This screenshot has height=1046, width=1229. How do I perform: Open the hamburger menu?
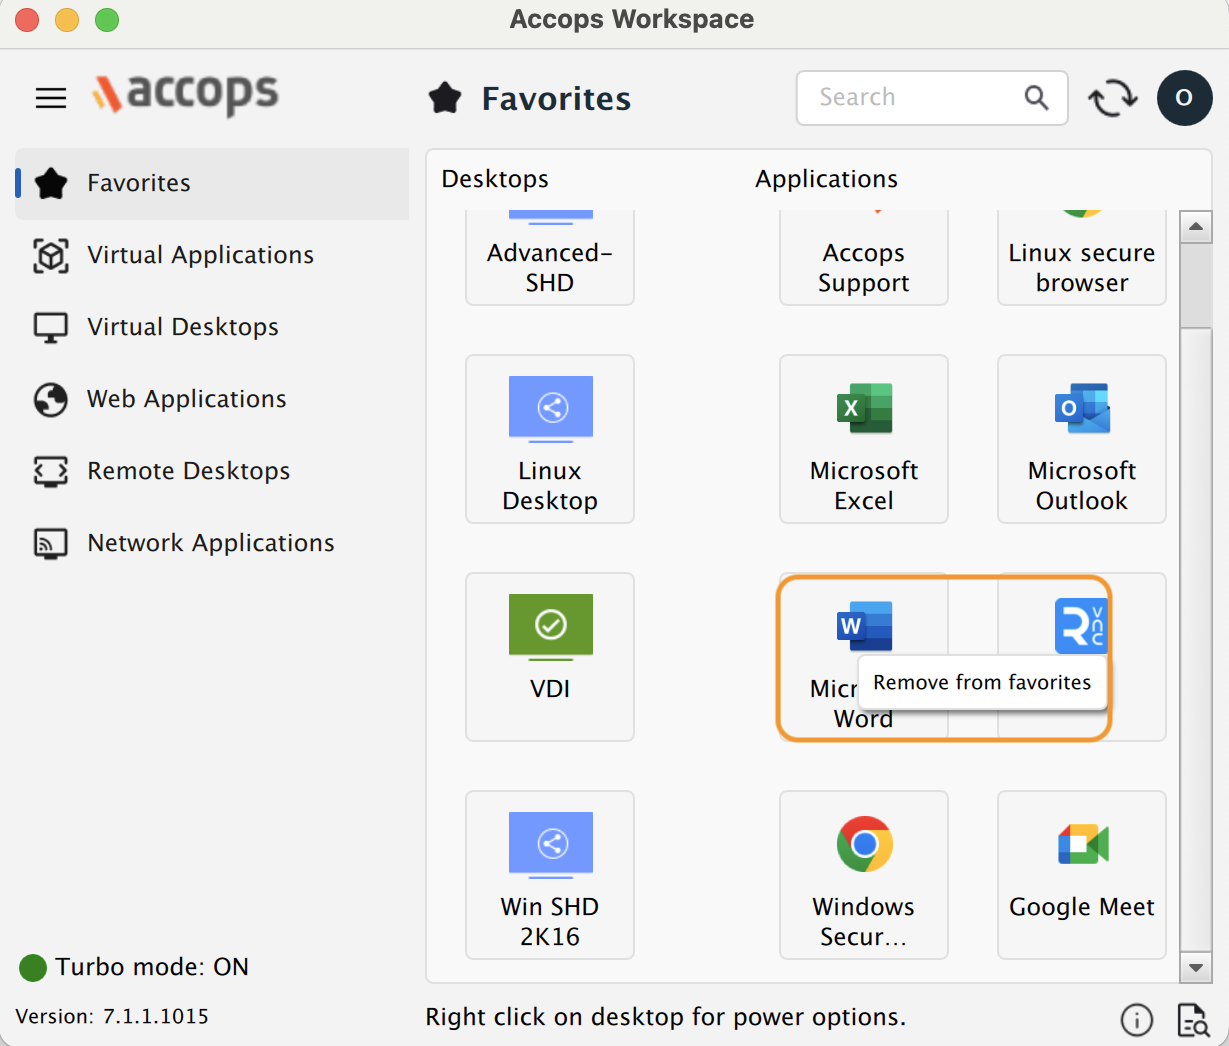[51, 98]
